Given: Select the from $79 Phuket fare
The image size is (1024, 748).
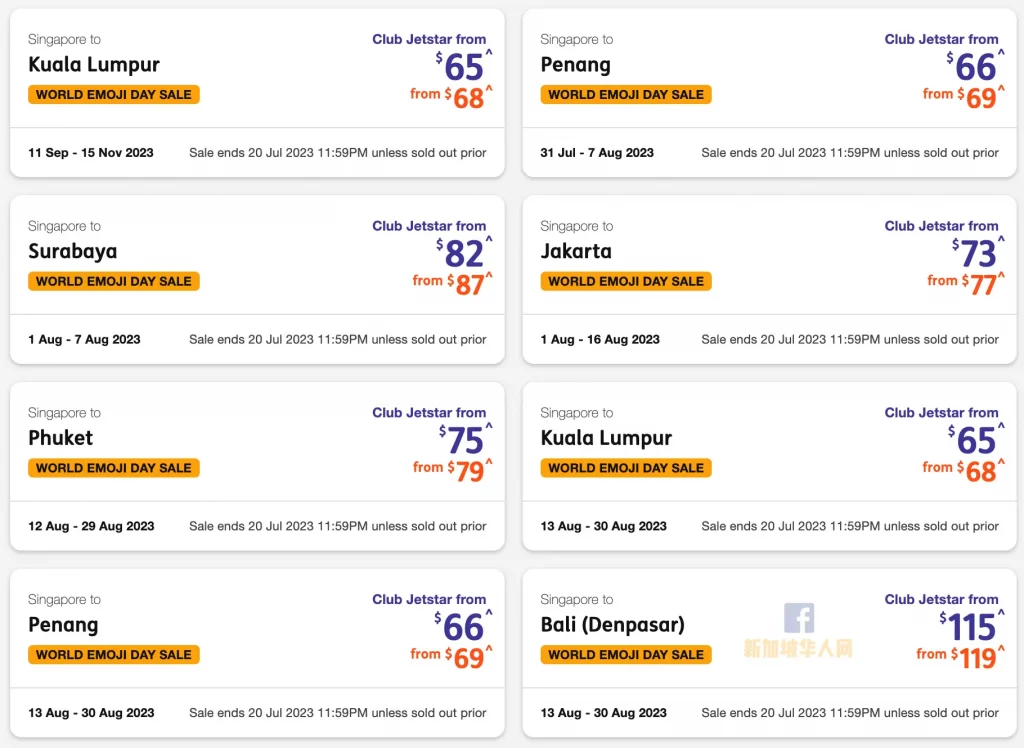Looking at the screenshot, I should (453, 471).
